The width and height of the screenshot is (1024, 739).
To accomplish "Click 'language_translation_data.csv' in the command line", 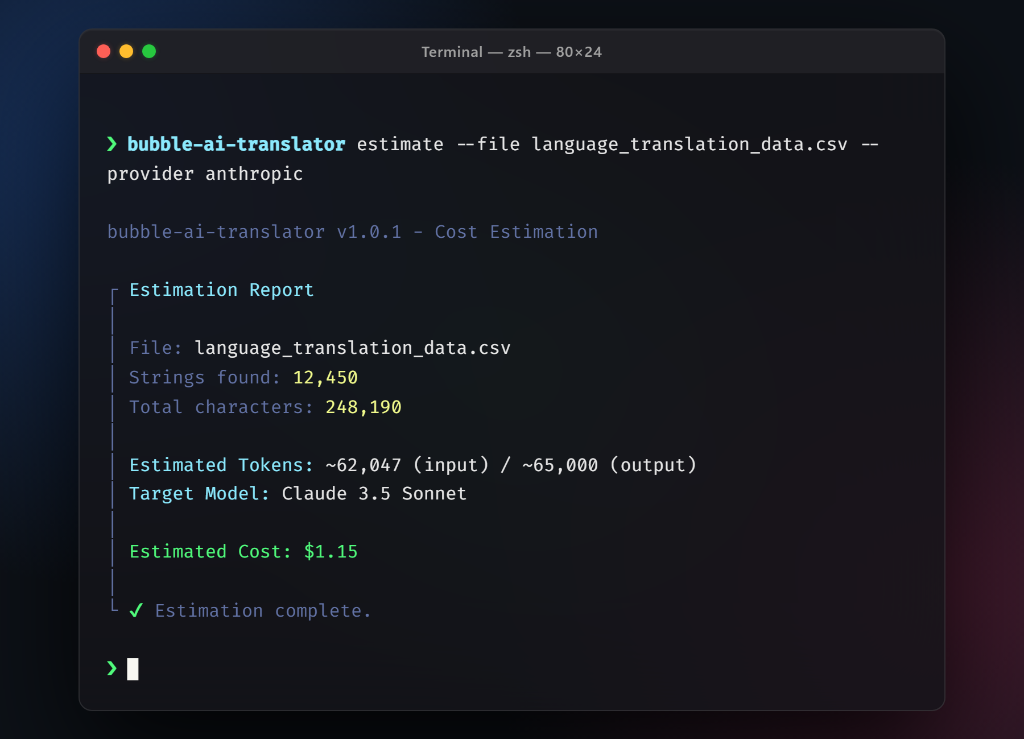I will coord(690,145).
